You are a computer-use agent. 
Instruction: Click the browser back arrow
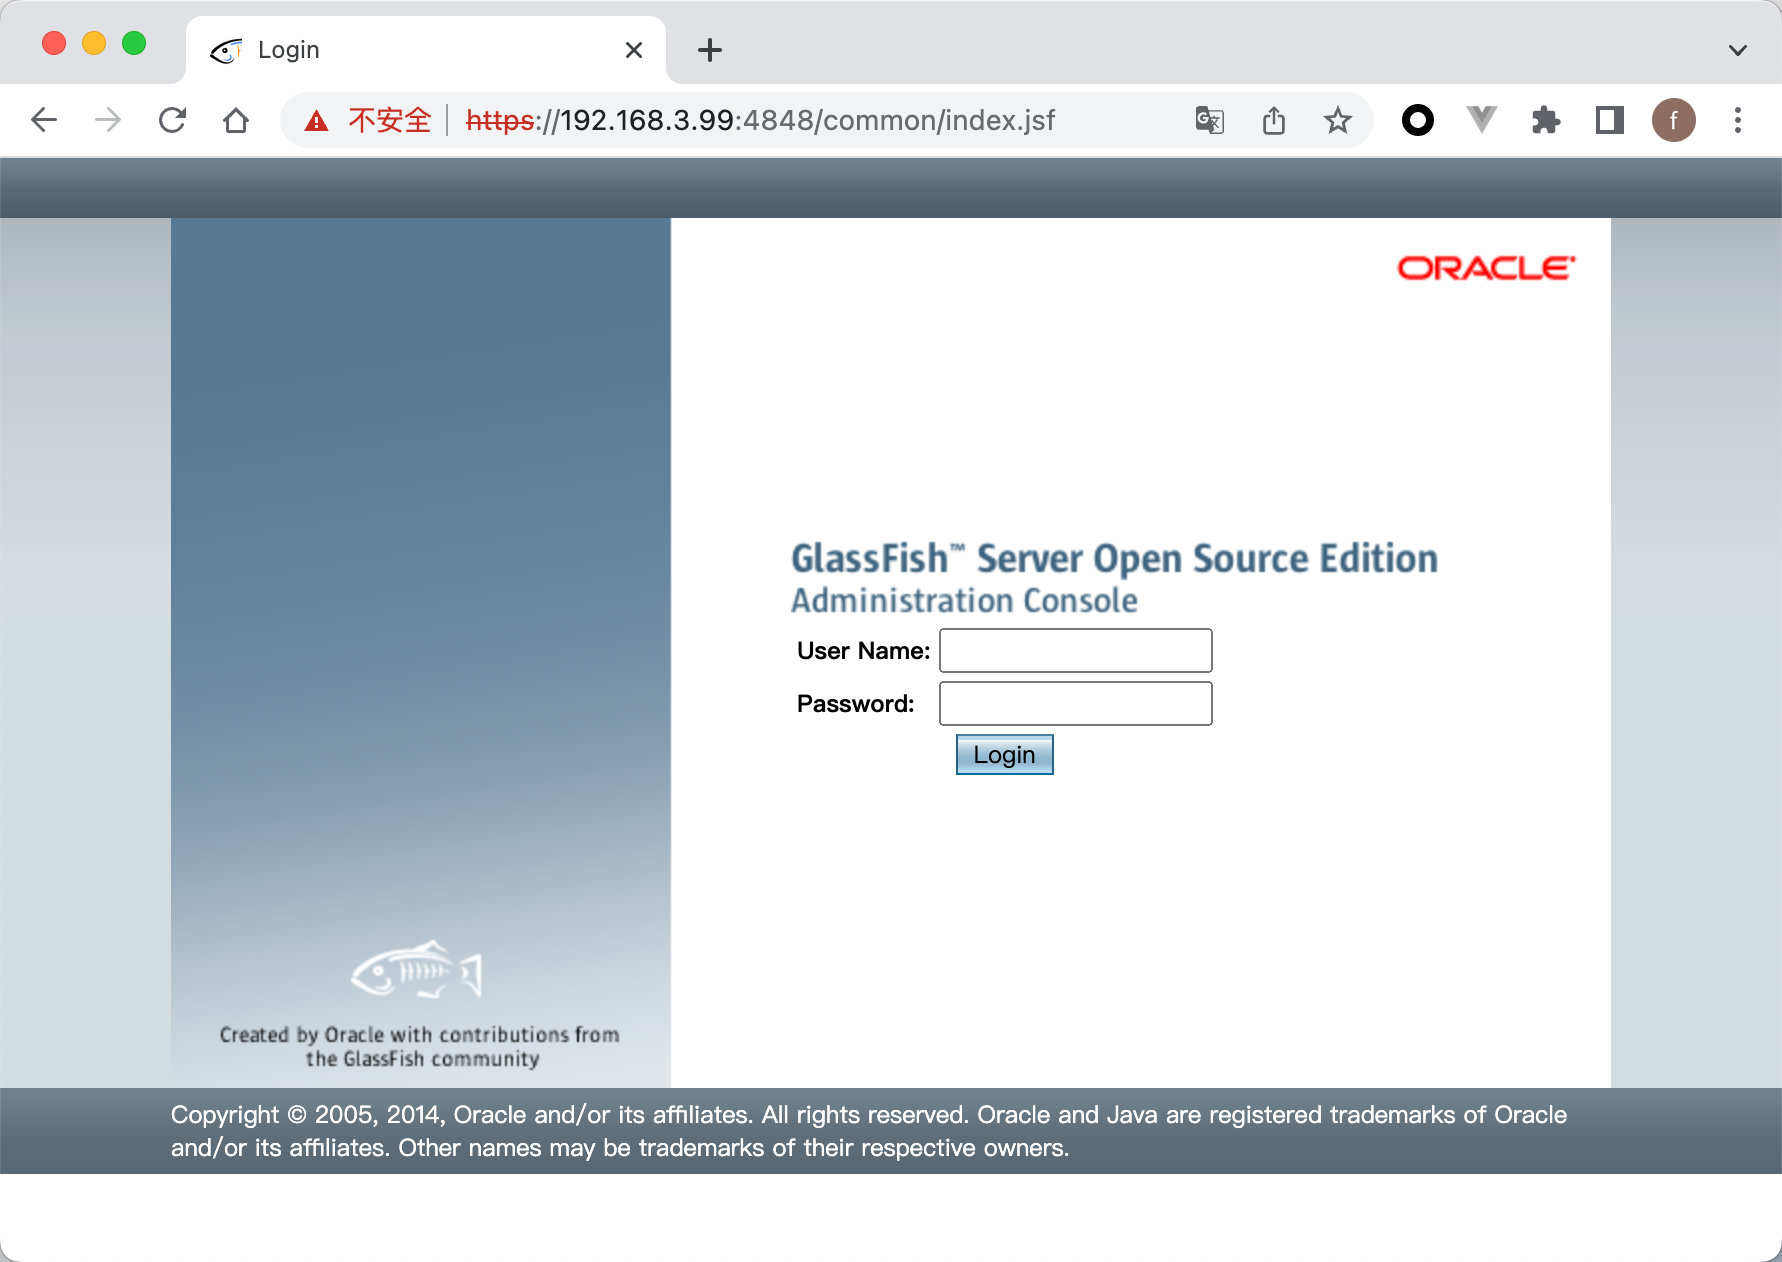tap(44, 121)
